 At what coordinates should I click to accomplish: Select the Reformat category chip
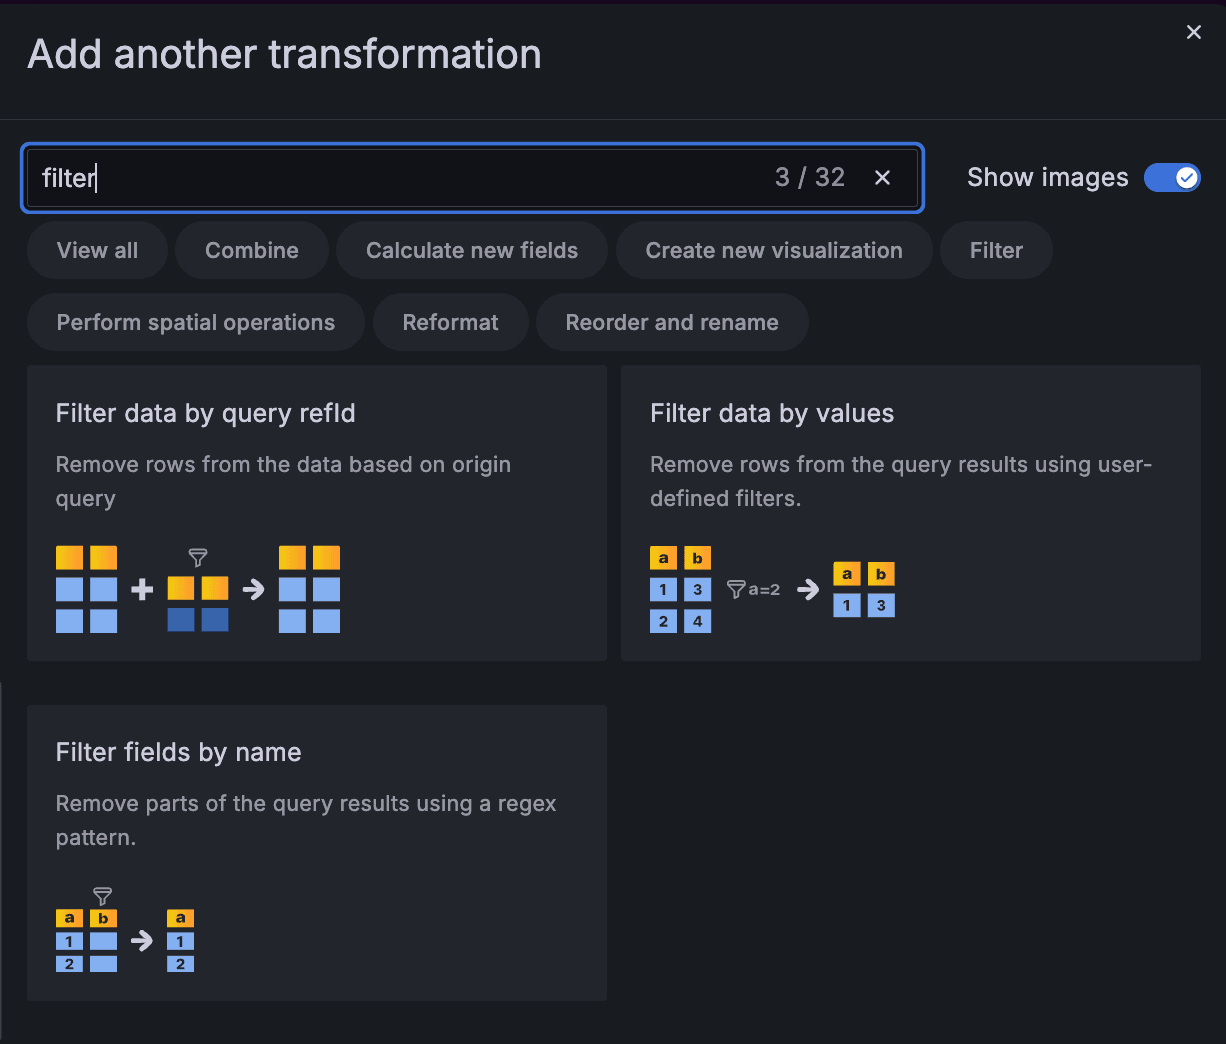(450, 322)
